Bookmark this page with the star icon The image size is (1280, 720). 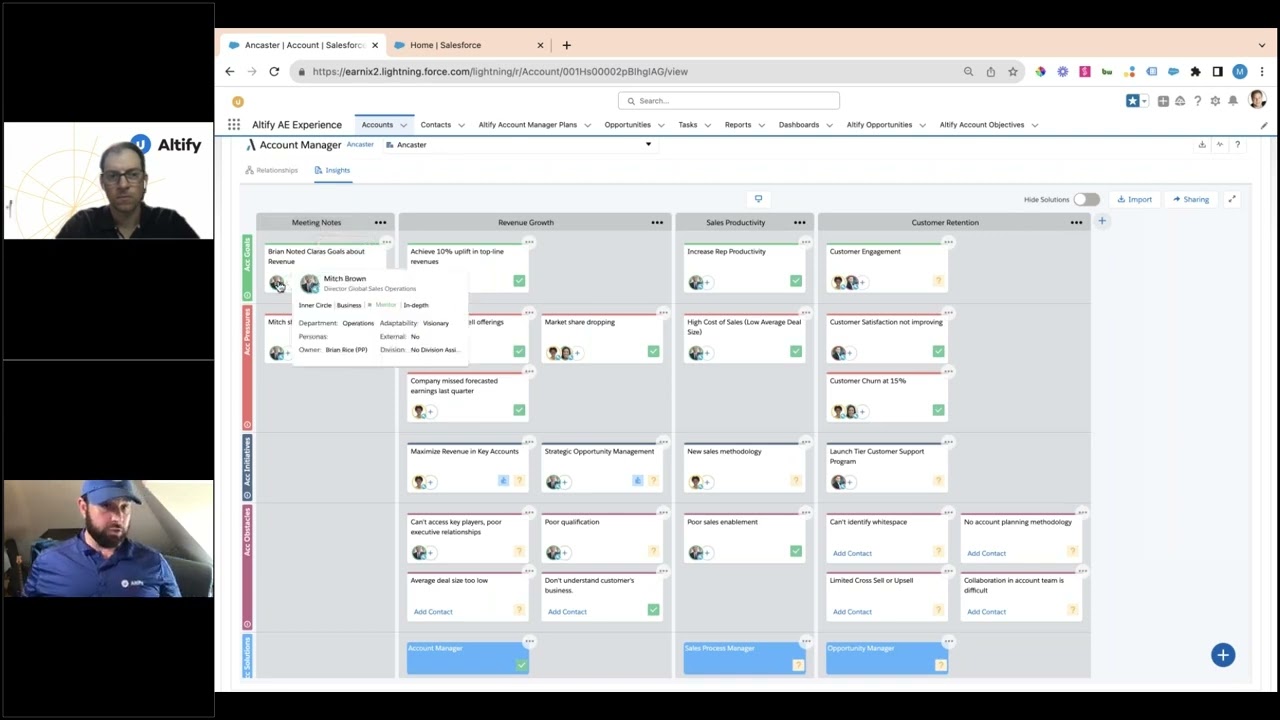[x=1013, y=72]
